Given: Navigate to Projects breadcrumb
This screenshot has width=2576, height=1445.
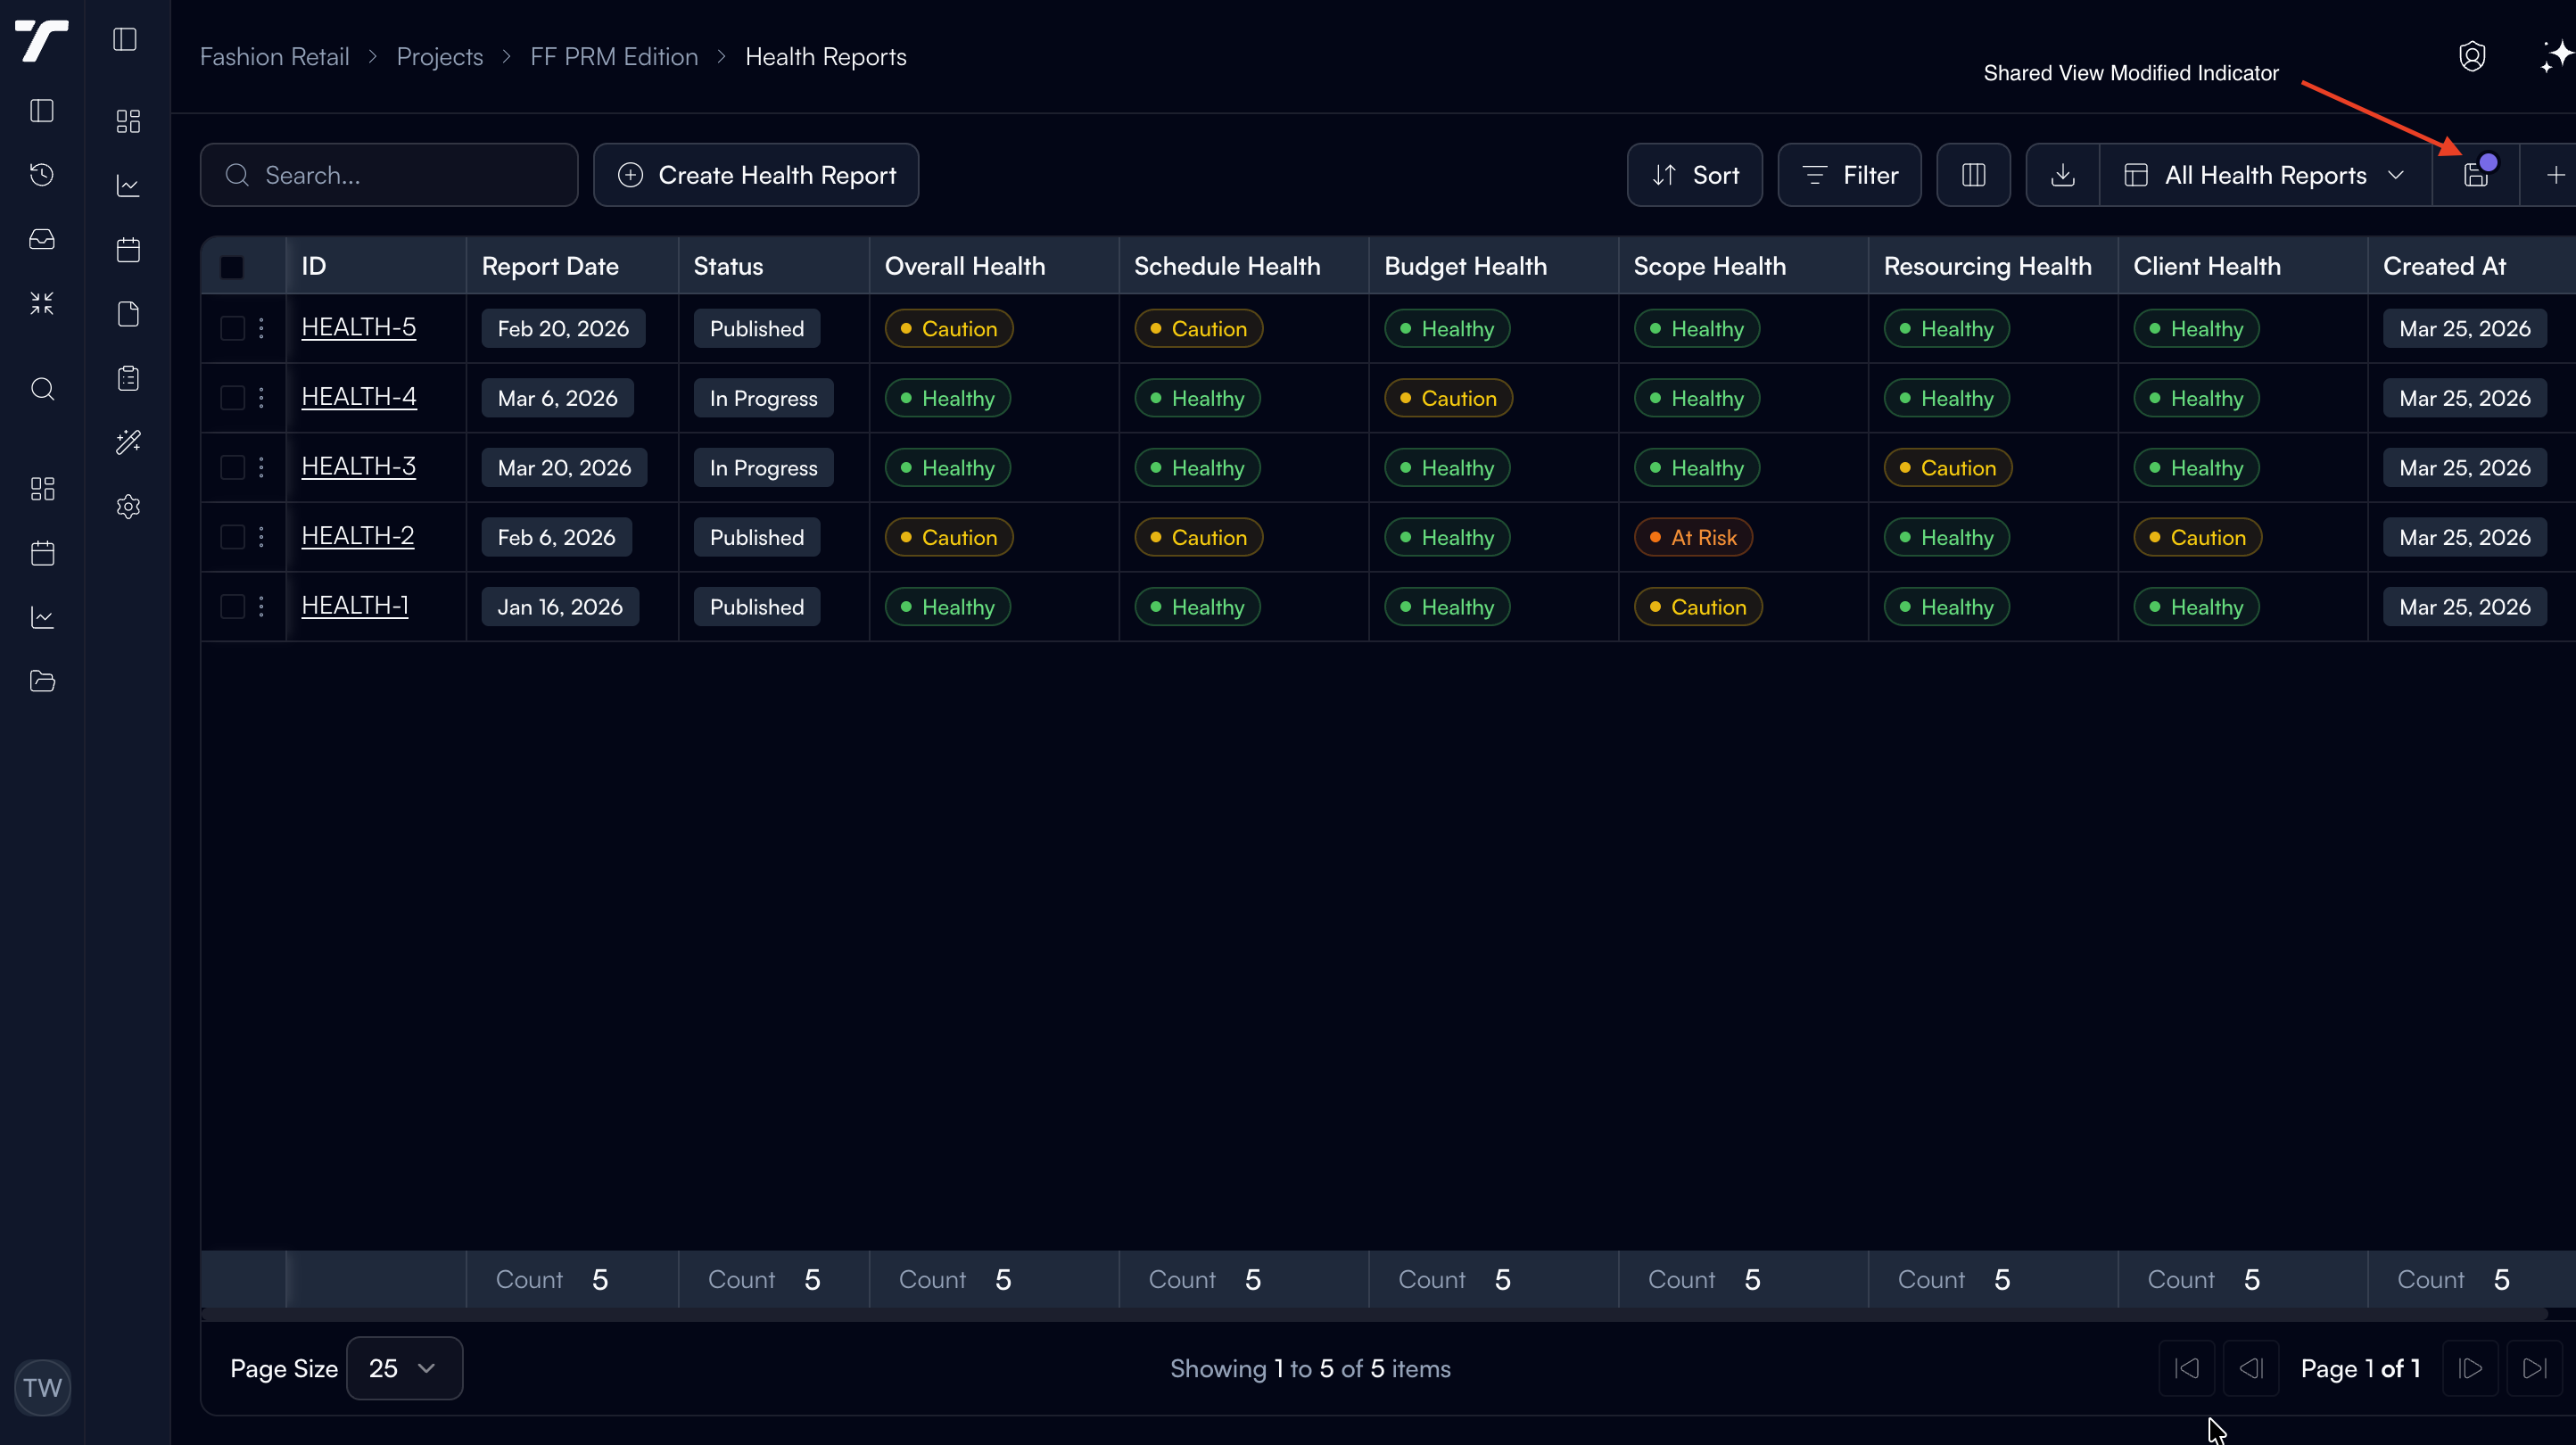Looking at the screenshot, I should 440,57.
